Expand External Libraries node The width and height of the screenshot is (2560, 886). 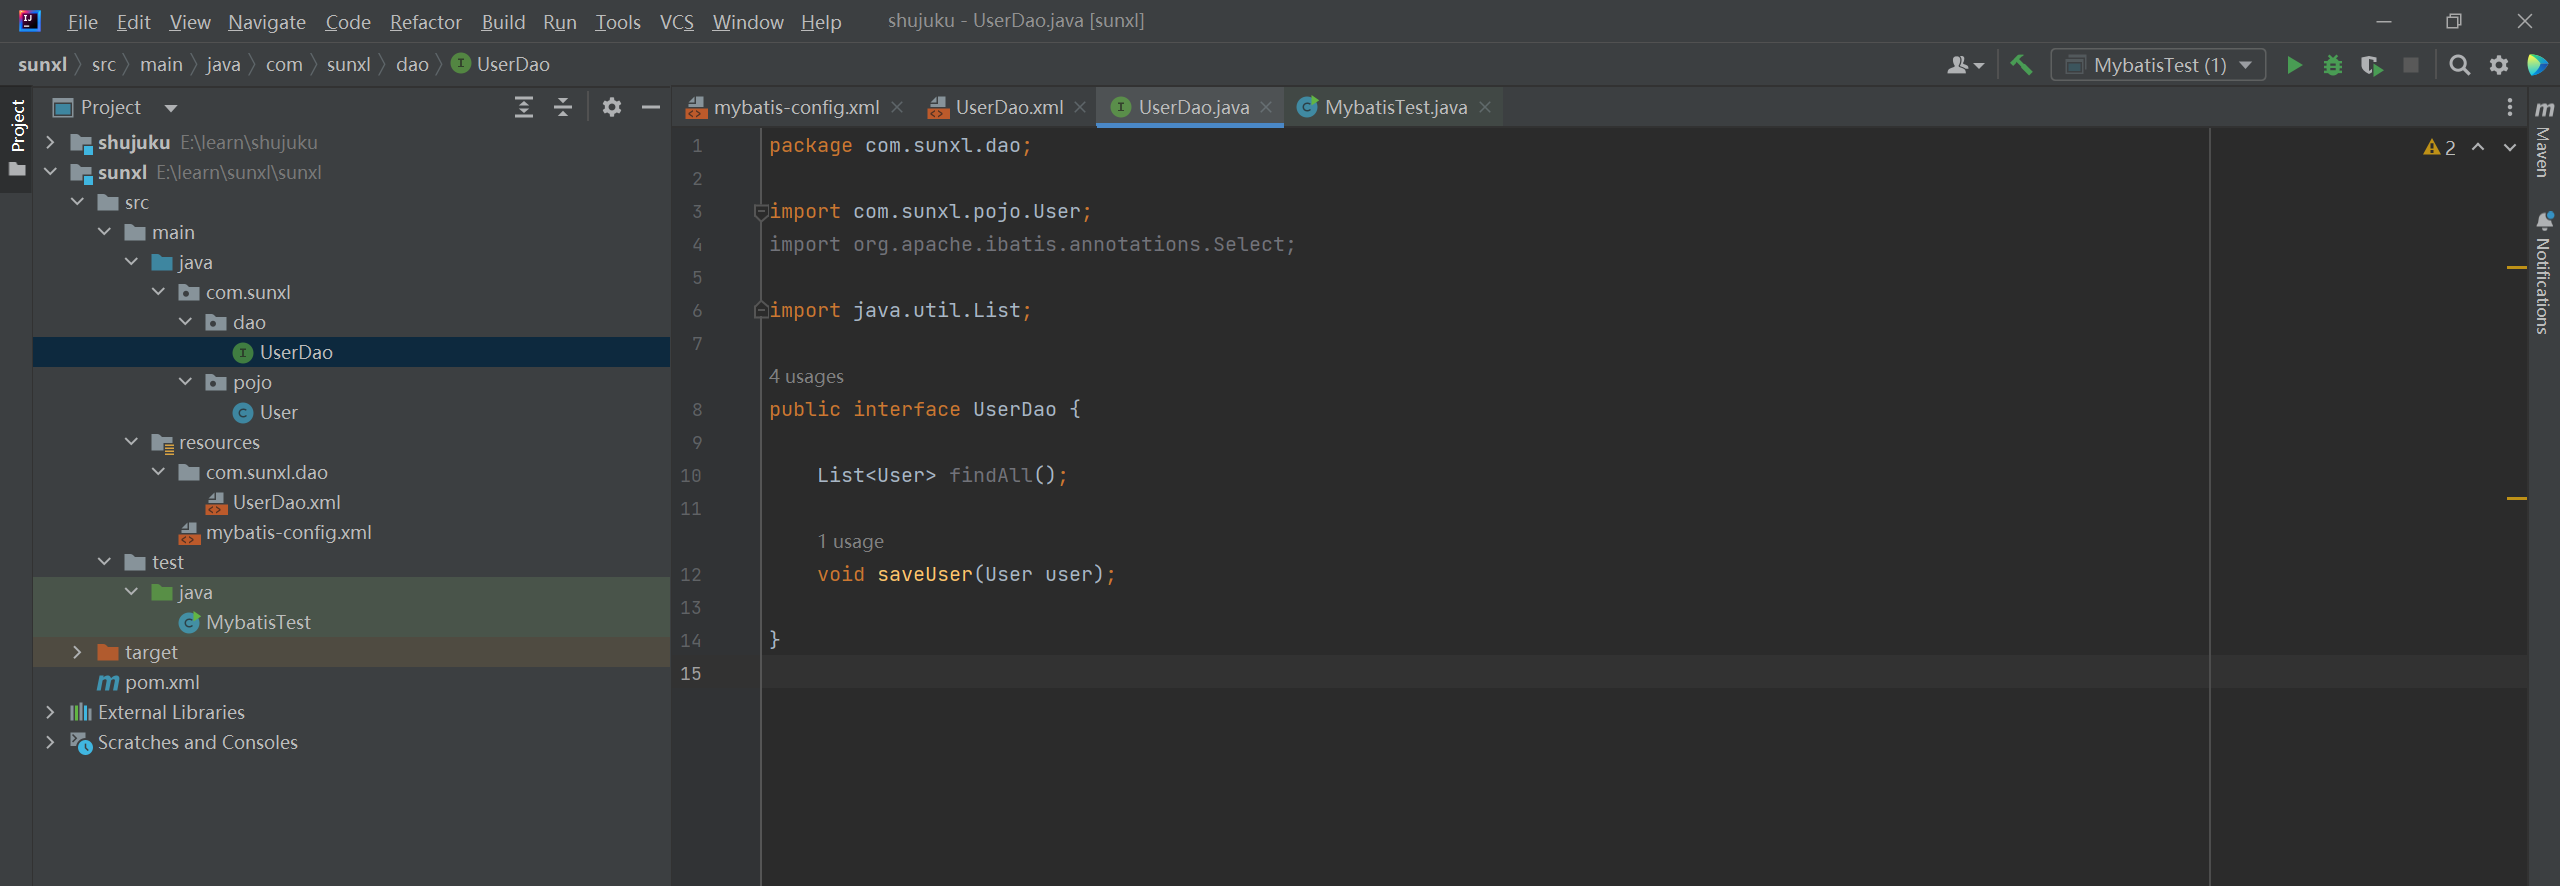pos(50,712)
